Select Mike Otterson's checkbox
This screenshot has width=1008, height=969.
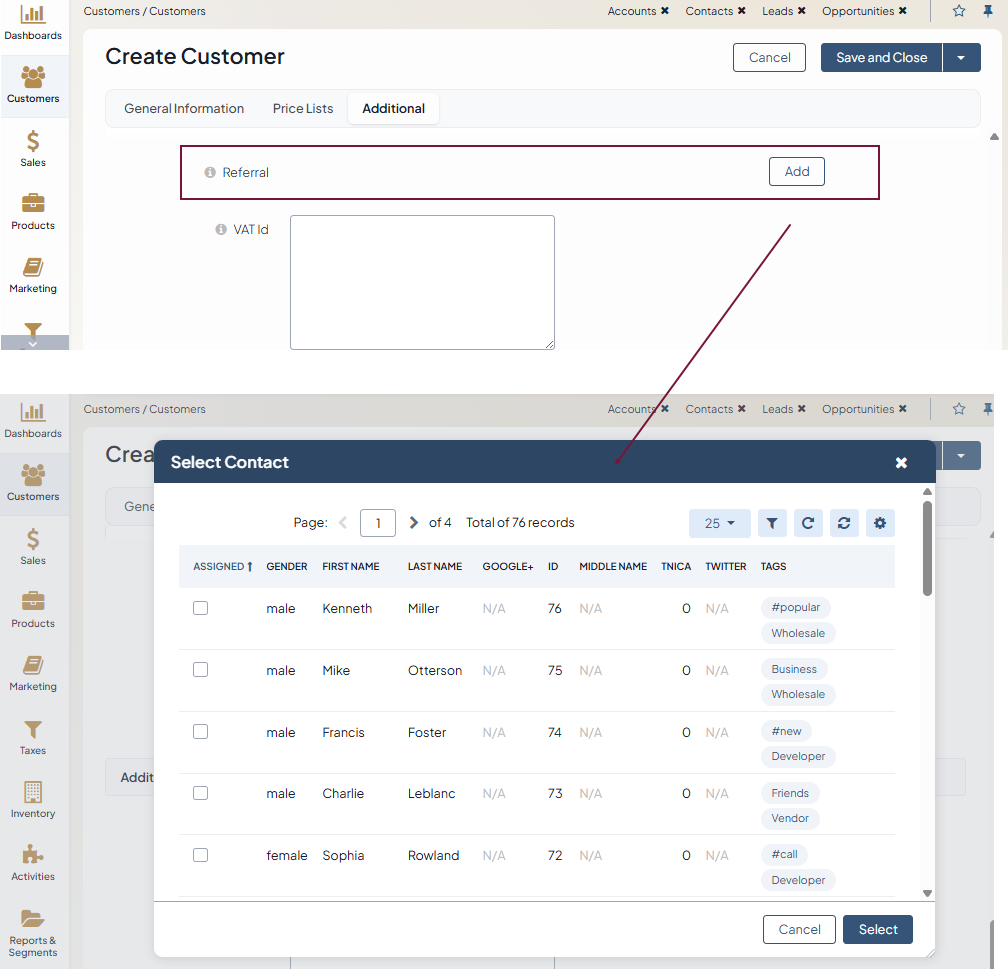pyautogui.click(x=201, y=670)
